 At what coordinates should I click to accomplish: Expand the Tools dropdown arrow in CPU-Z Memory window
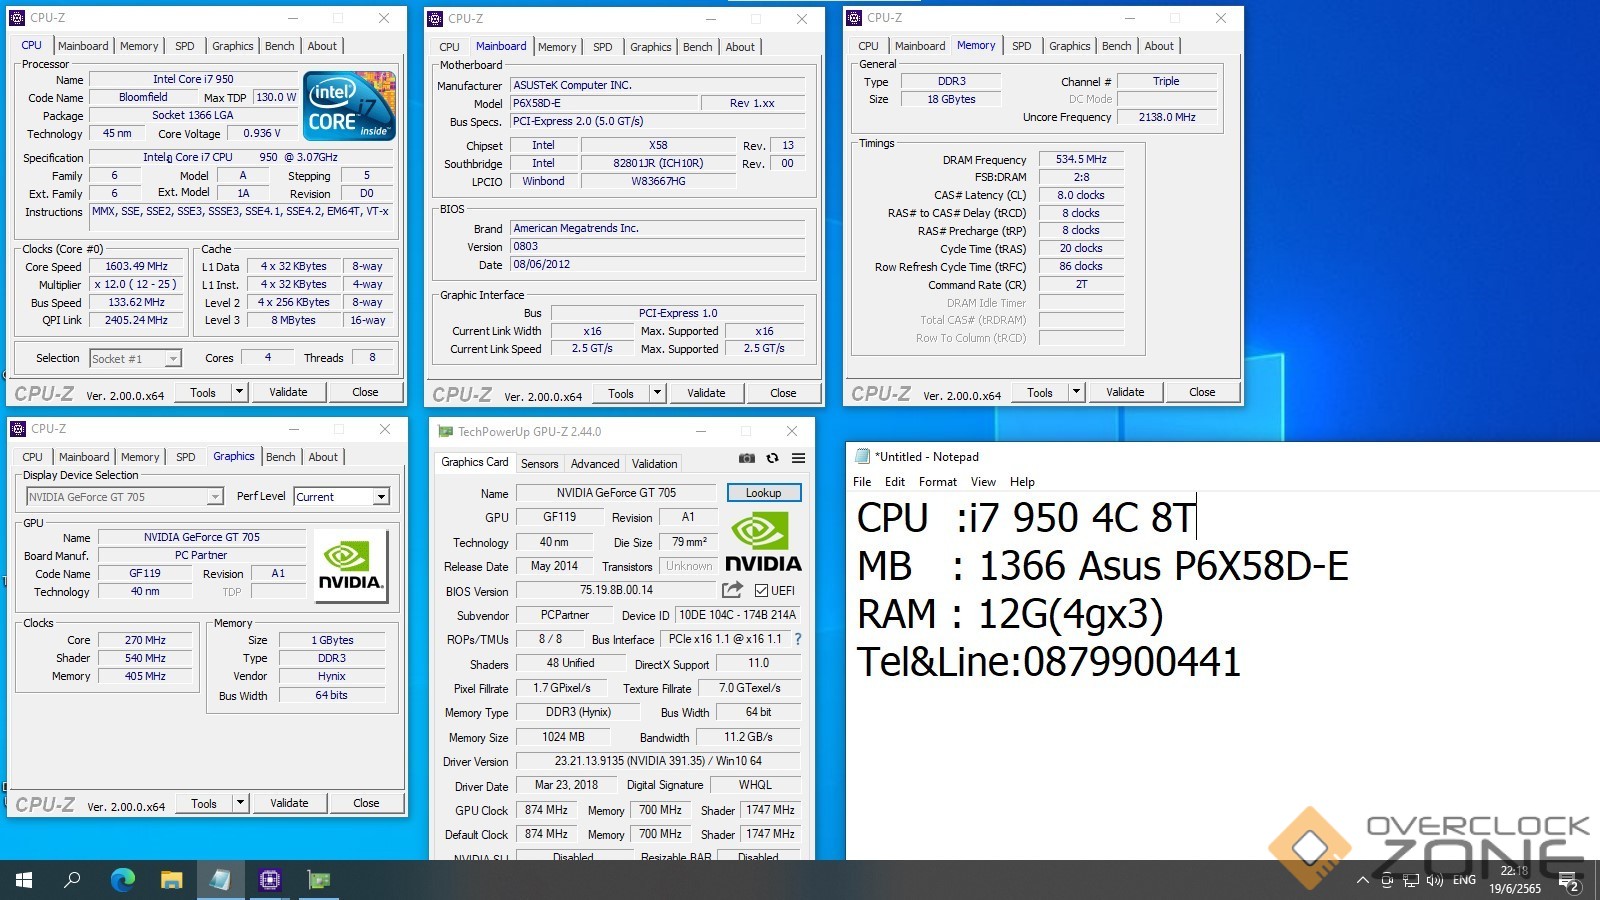tap(1076, 392)
